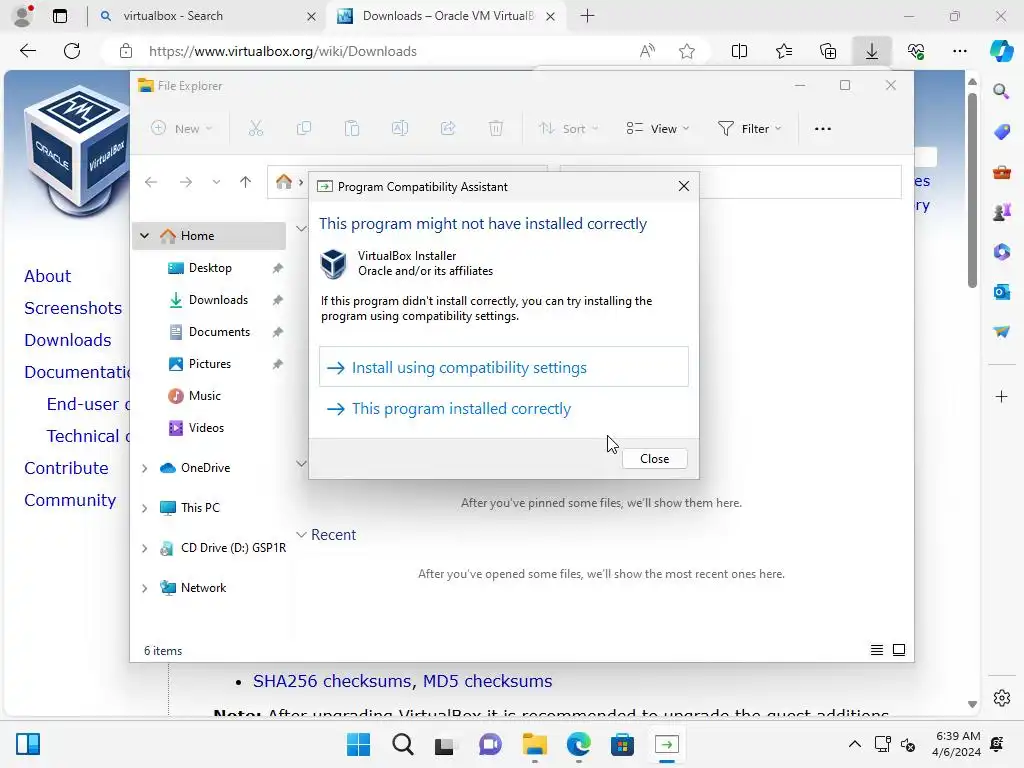Click Close button in Compatibility Assistant
Screen dimensions: 1024x768
click(654, 458)
